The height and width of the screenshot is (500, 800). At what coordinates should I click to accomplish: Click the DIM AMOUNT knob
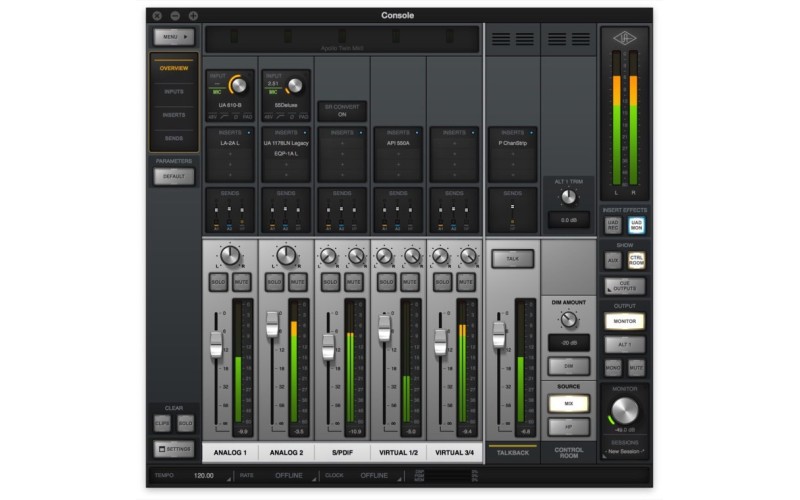pyautogui.click(x=568, y=319)
